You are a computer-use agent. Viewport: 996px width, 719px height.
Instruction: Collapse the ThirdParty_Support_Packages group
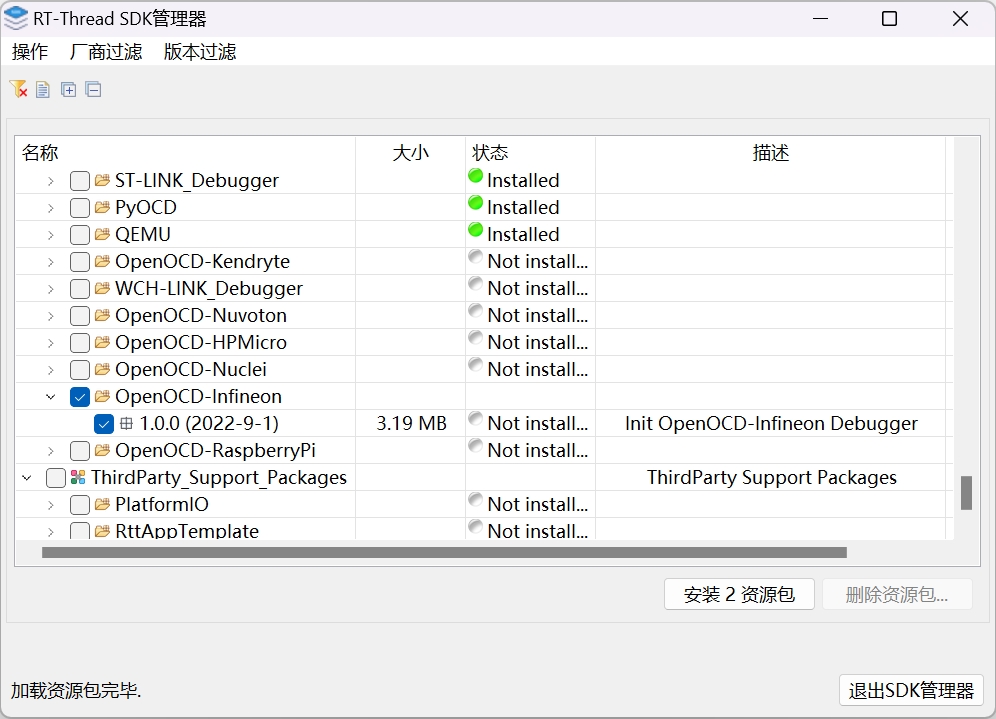click(27, 478)
